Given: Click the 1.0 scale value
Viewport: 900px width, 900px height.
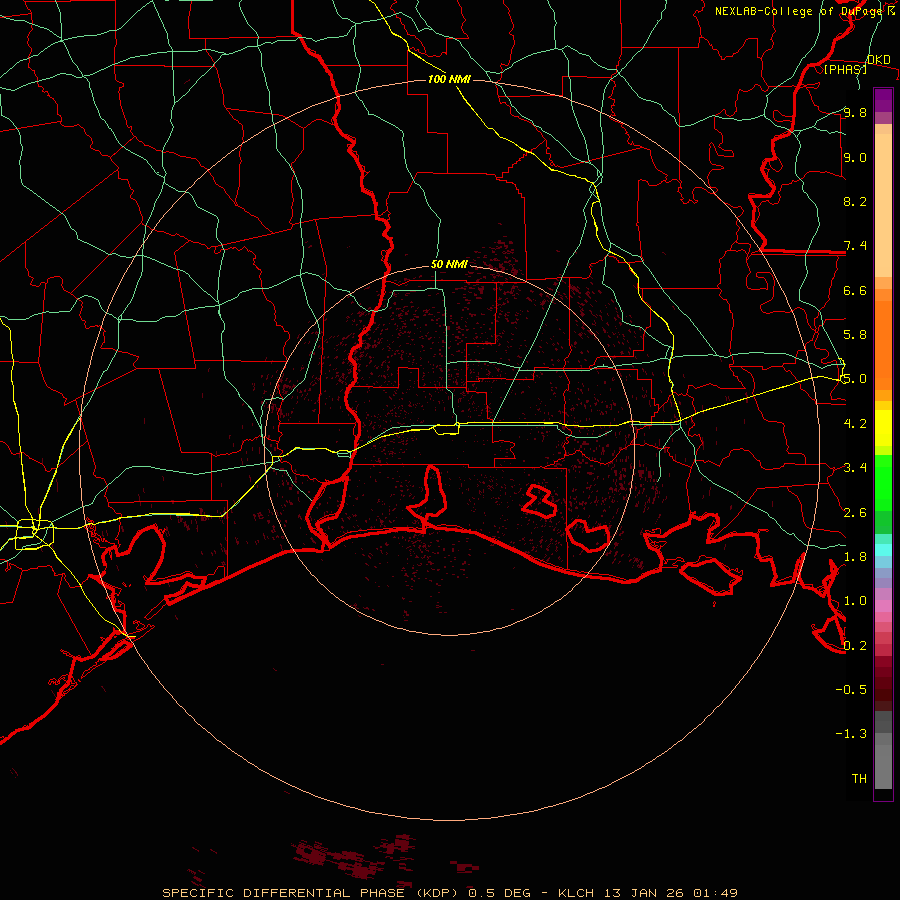Looking at the screenshot, I should pyautogui.click(x=855, y=601).
